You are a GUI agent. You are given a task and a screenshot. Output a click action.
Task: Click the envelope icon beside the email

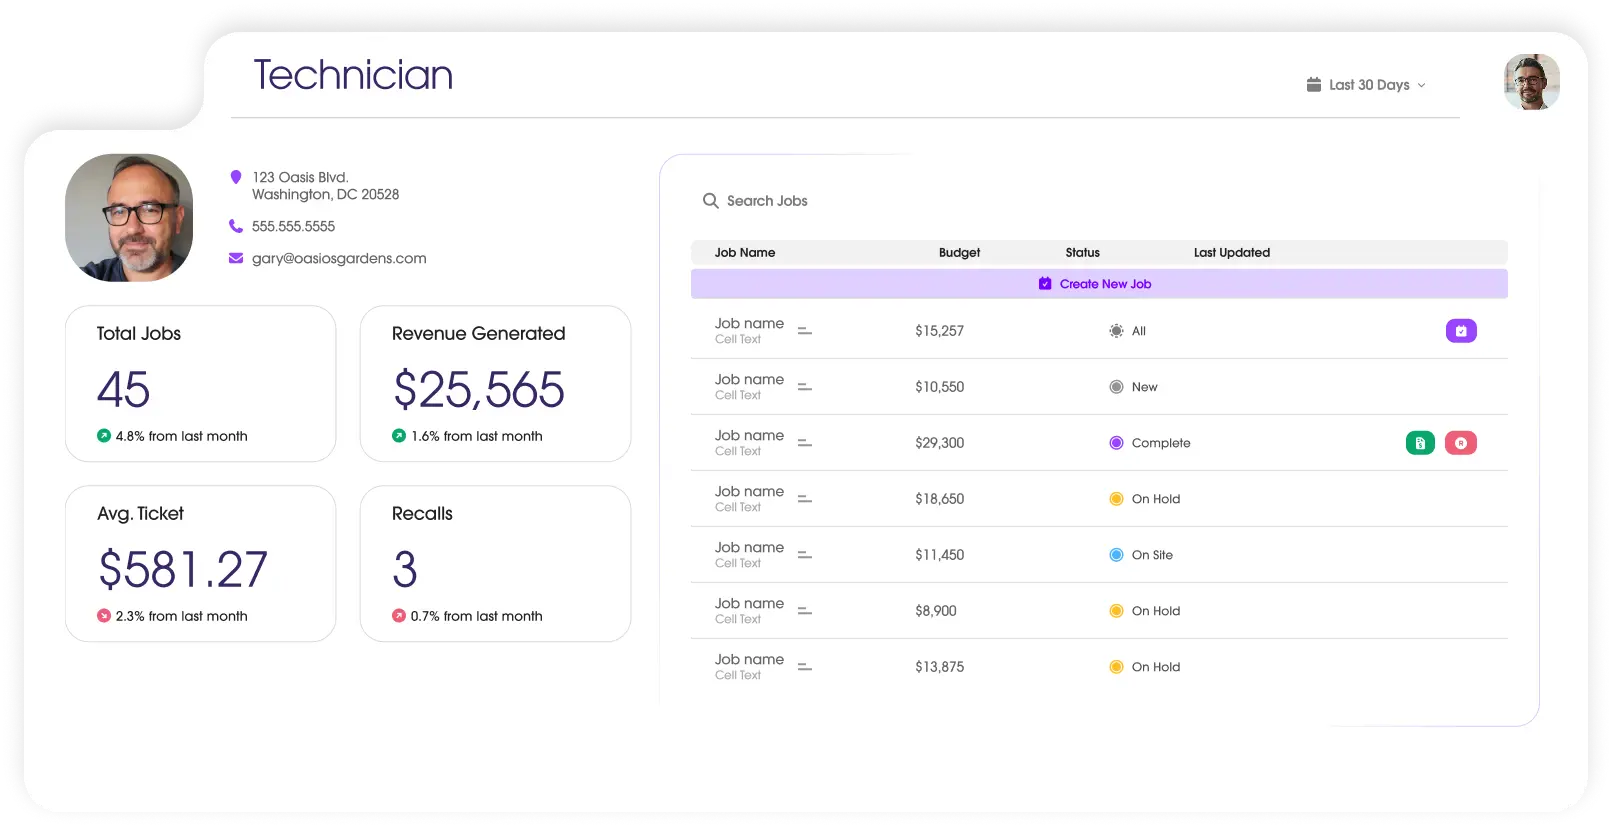click(x=236, y=258)
